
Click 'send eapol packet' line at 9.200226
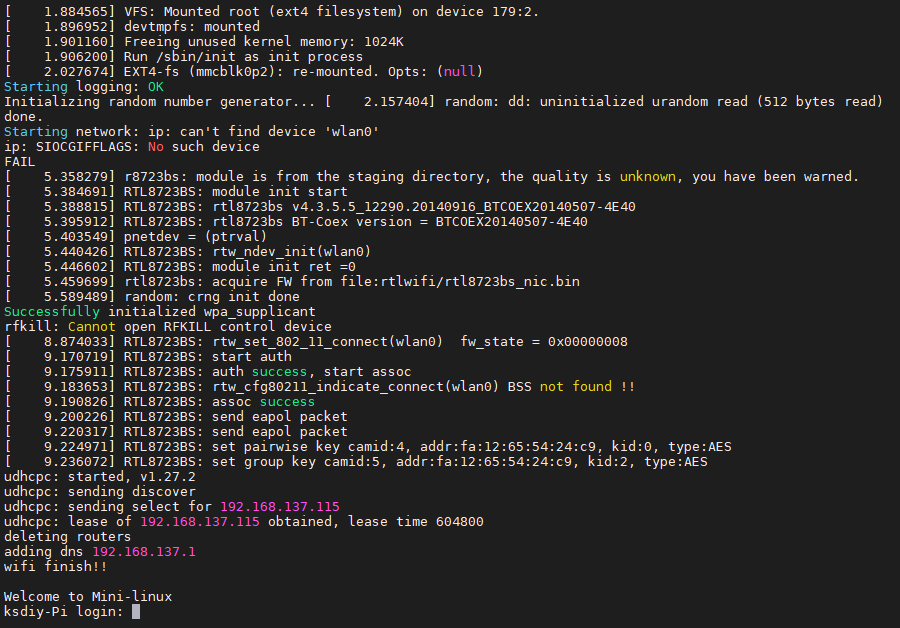(x=176, y=417)
